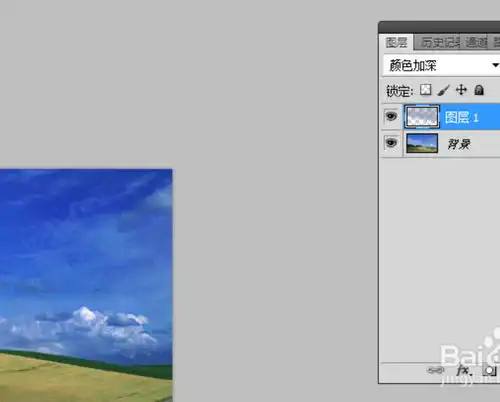Select the 图层 1 layer name
Screen dimensions: 500x402
461,117
